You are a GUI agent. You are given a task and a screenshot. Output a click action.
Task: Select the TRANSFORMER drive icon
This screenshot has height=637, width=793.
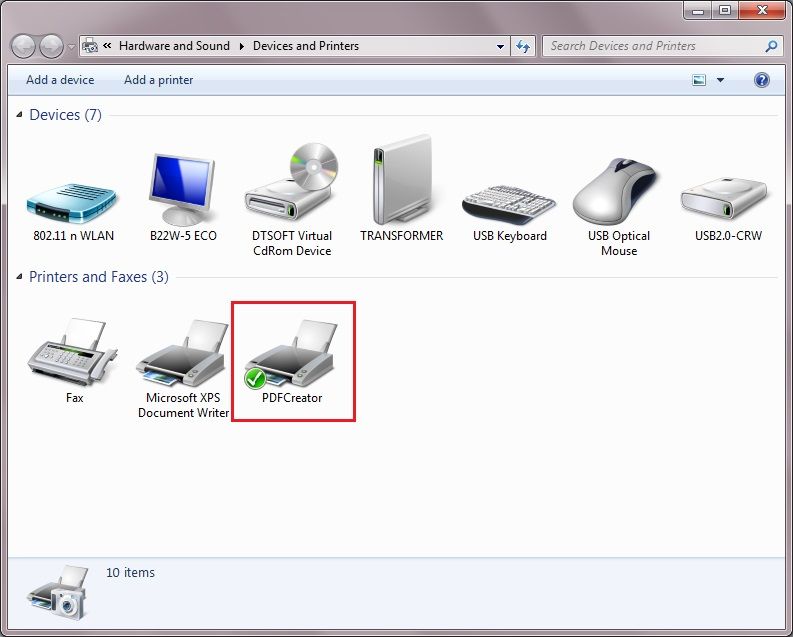(401, 187)
